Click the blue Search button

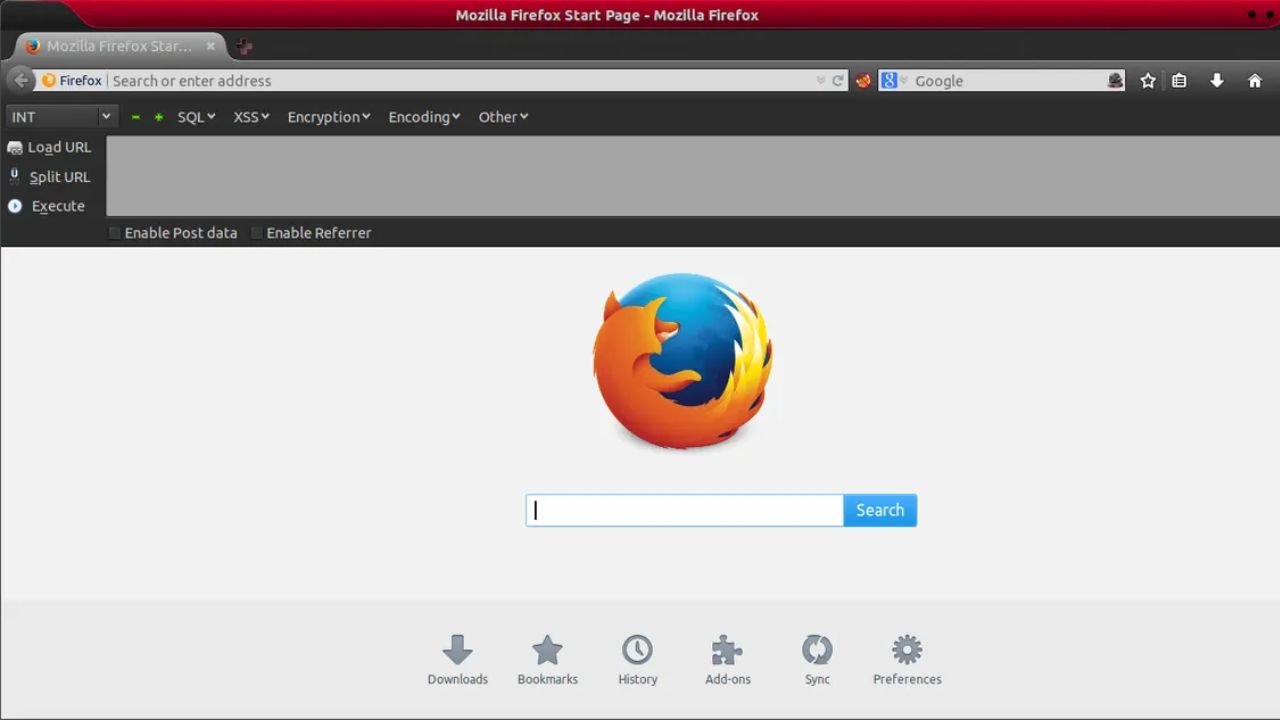880,510
